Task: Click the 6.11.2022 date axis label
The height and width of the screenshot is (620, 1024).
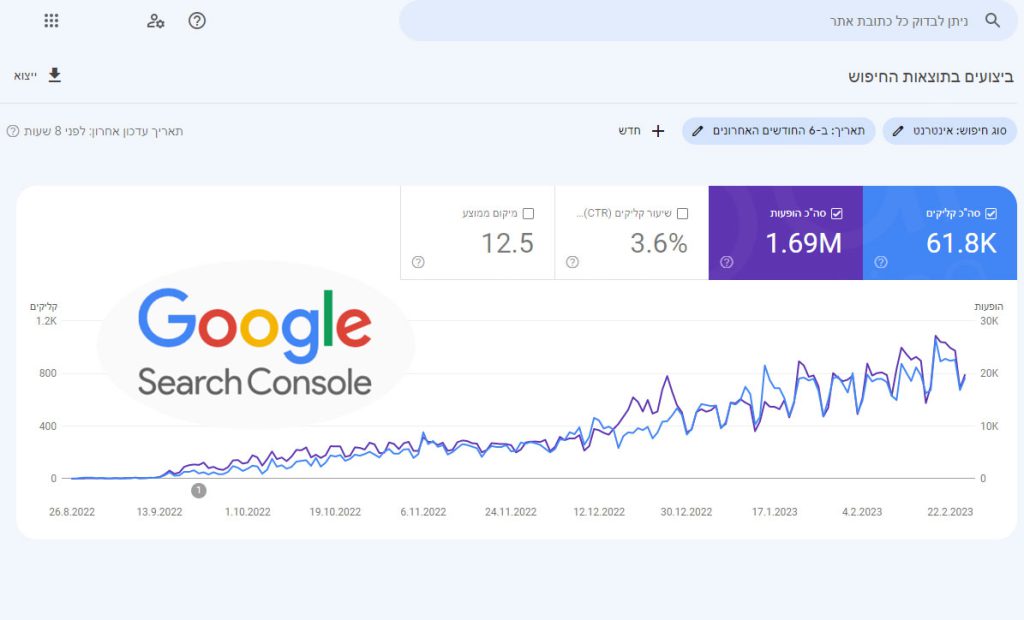Action: coord(423,512)
